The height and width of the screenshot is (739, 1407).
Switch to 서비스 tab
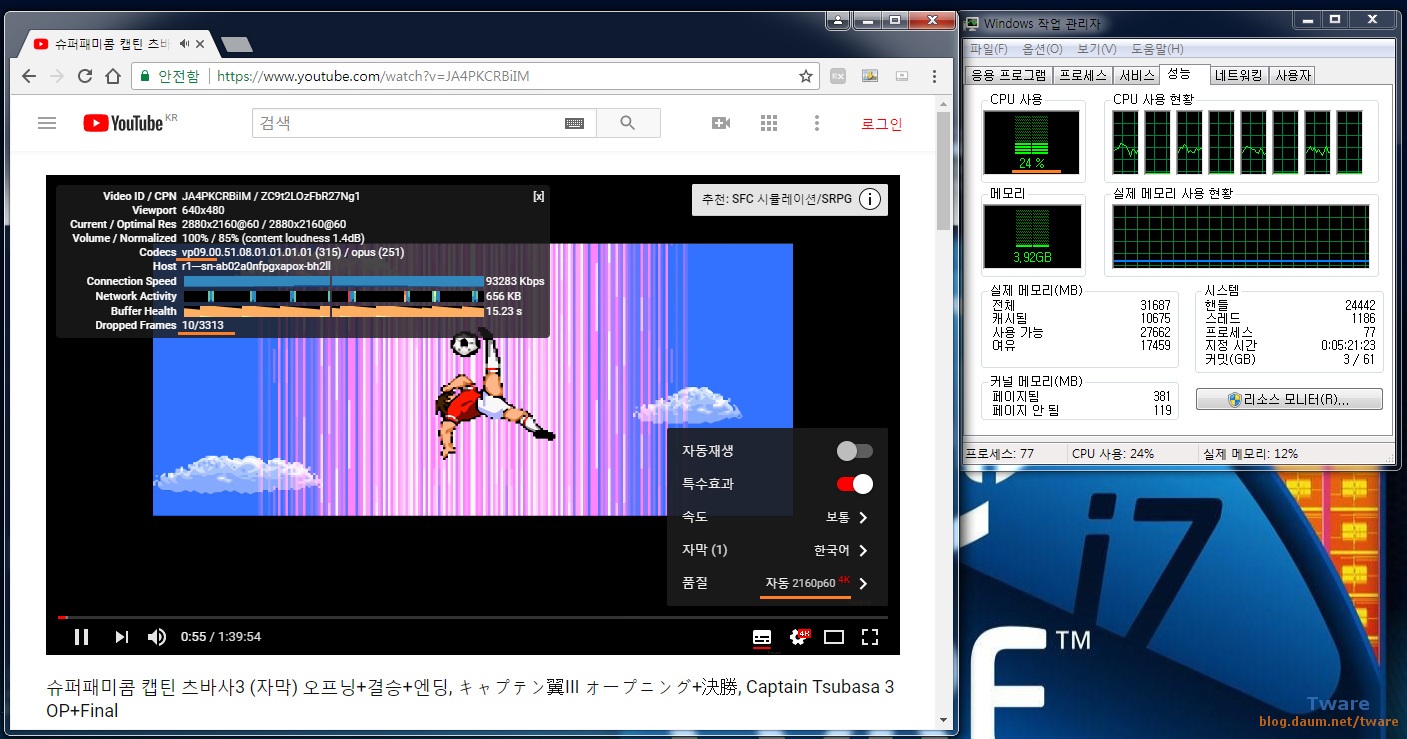1137,75
